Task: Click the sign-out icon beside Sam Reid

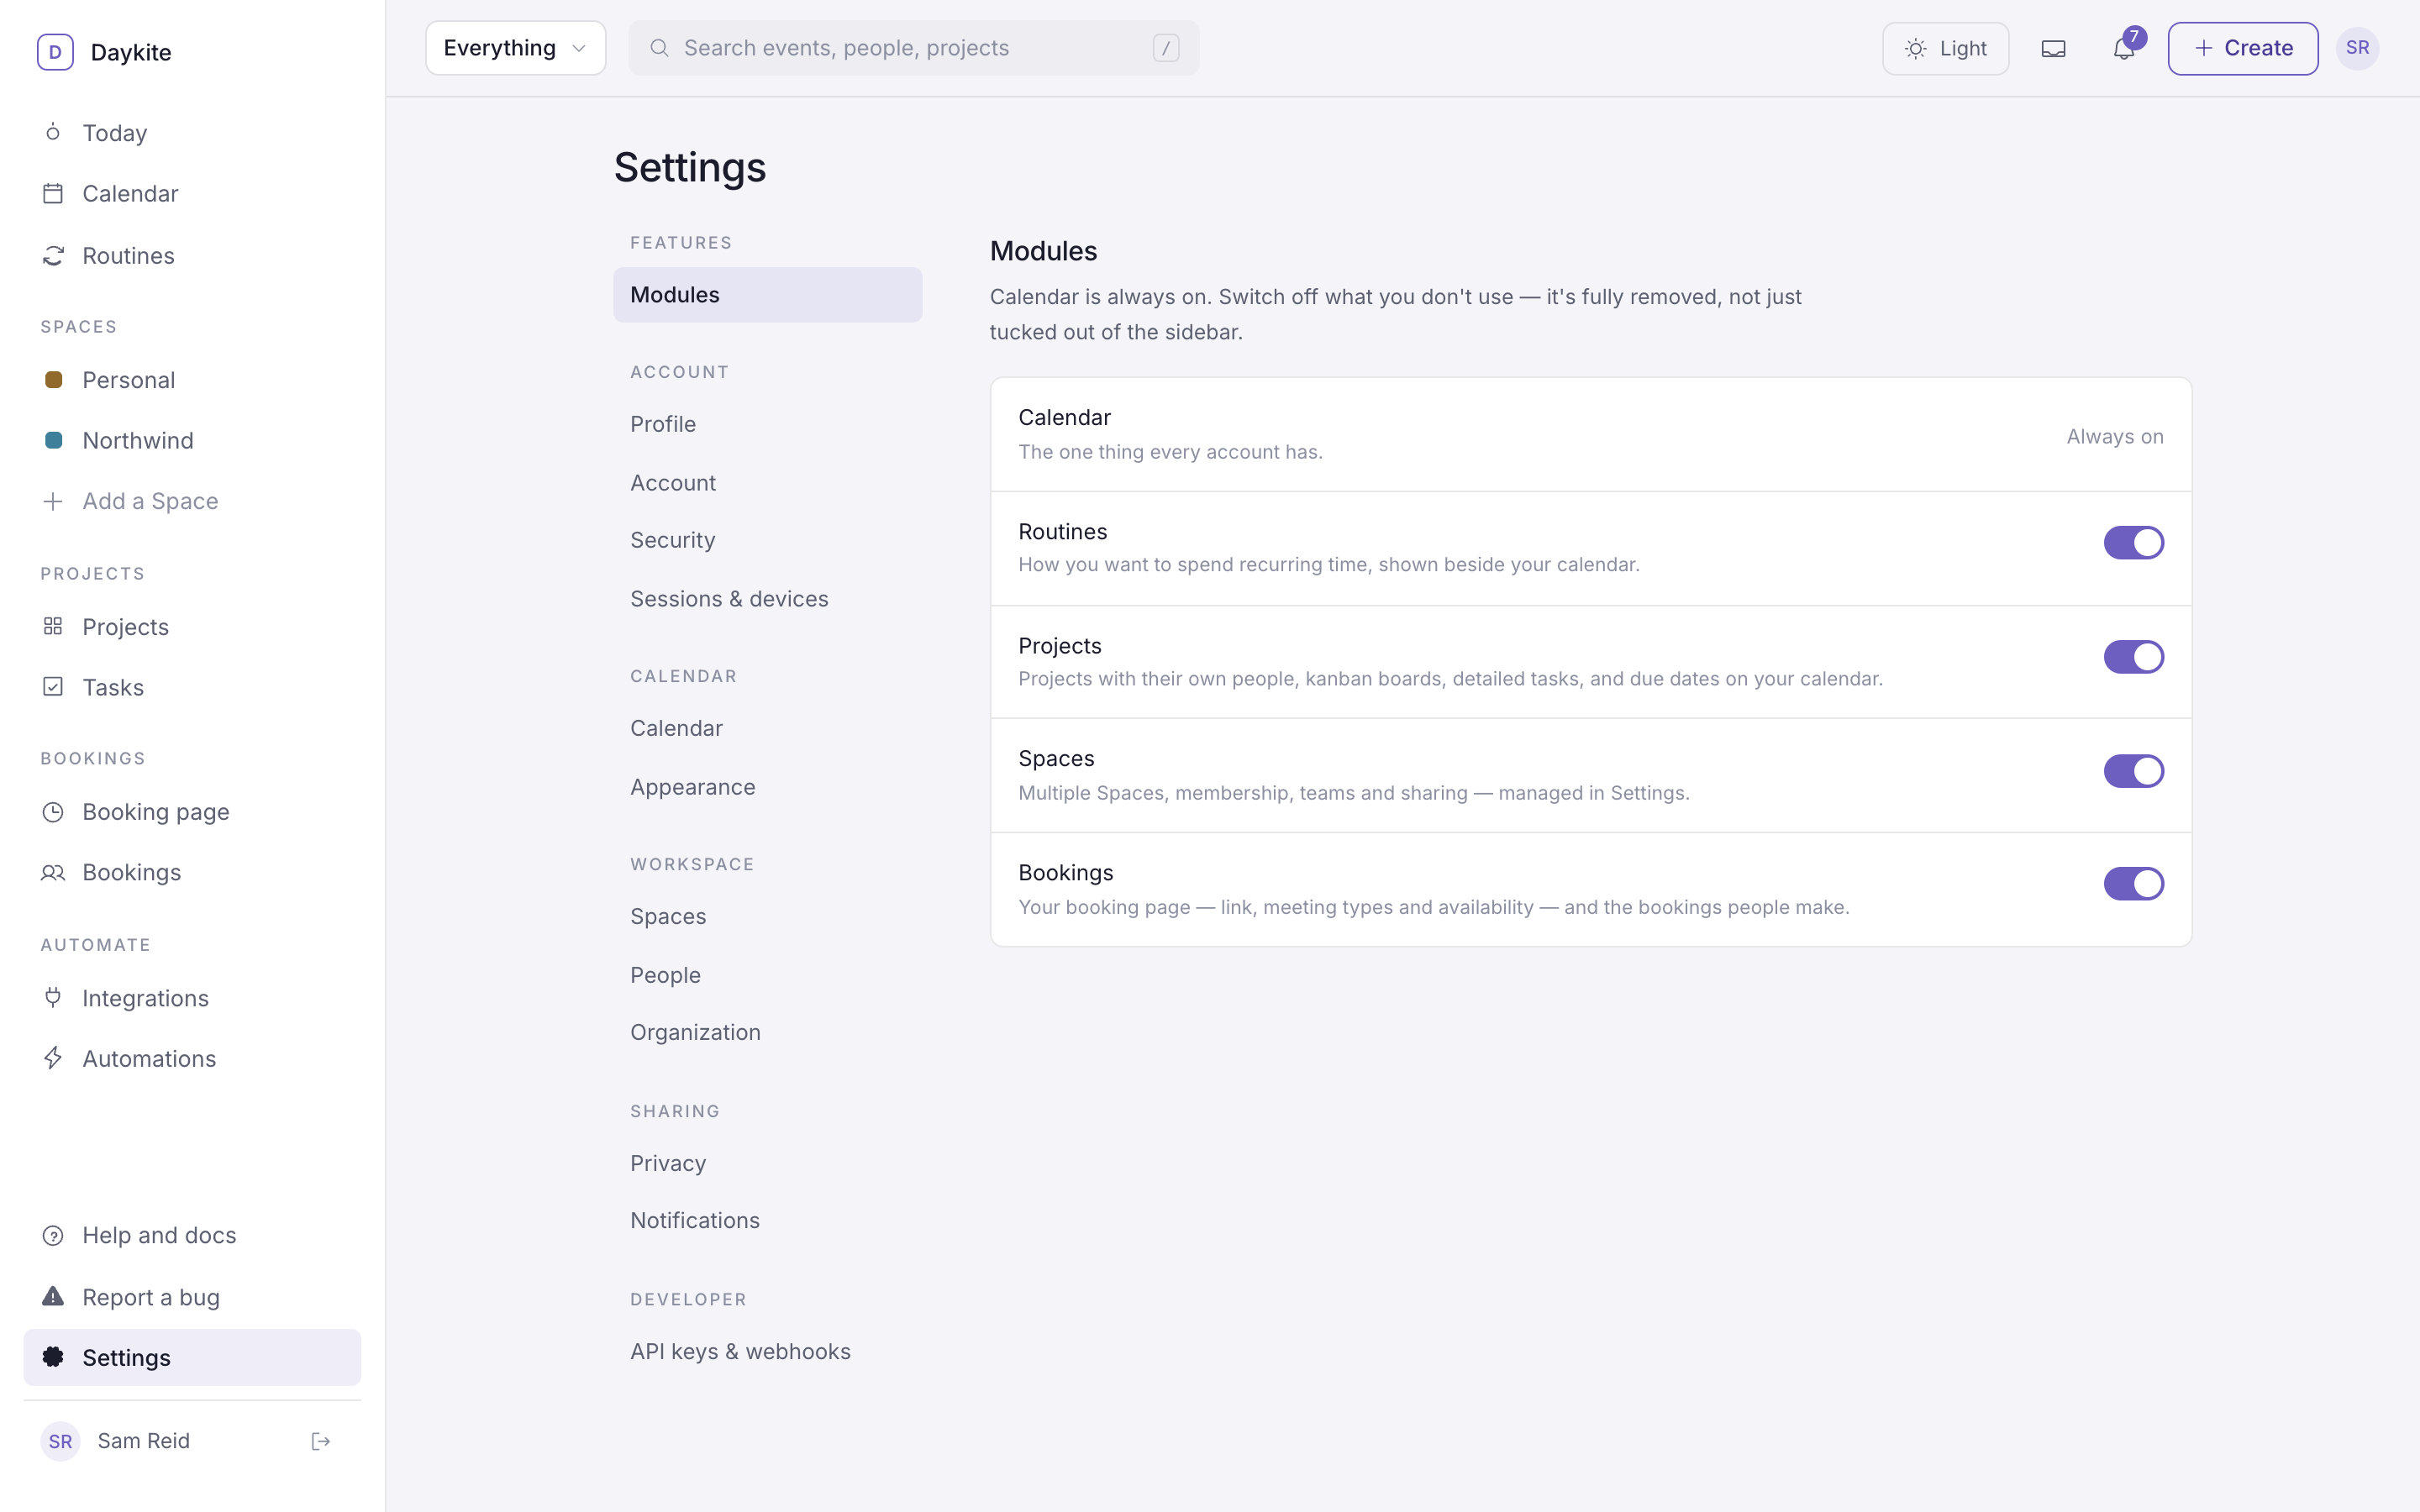Action: point(321,1441)
